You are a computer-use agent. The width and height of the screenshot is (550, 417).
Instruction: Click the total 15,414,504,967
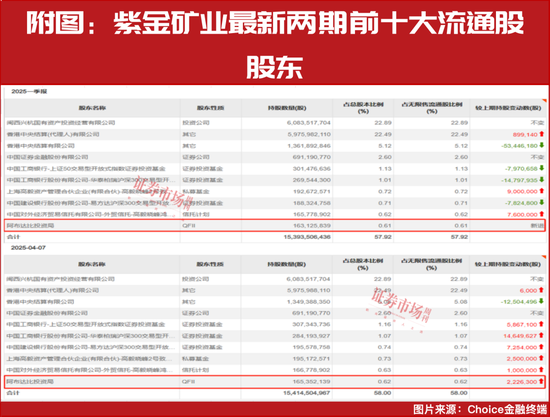click(x=307, y=393)
